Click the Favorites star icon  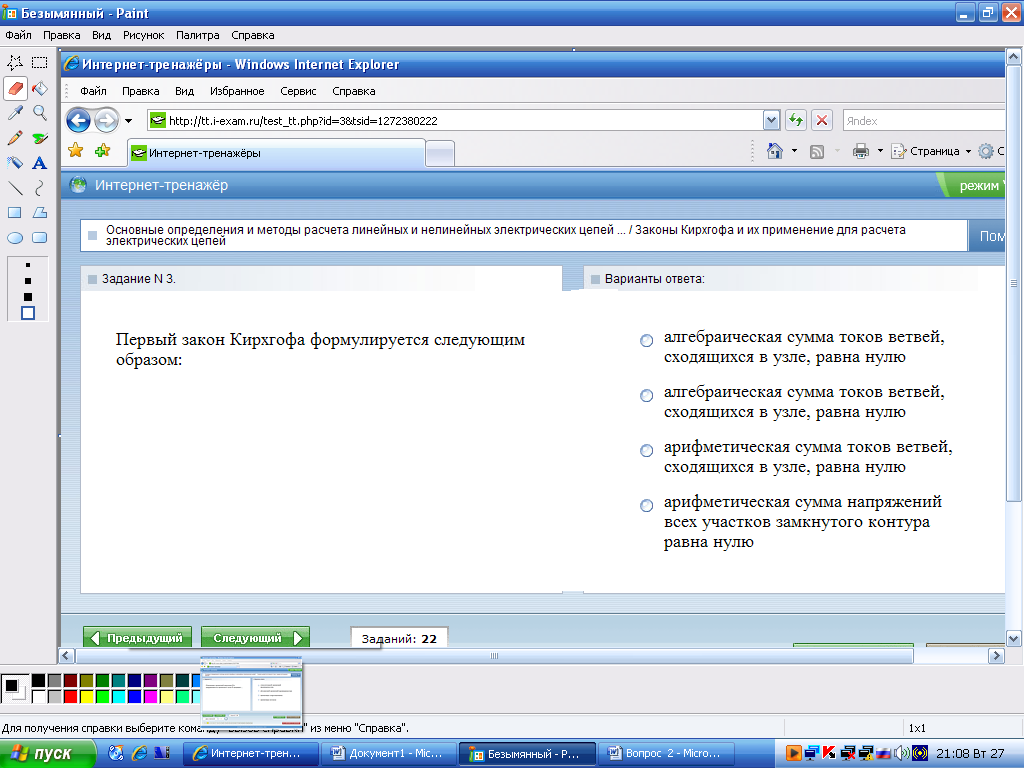76,151
